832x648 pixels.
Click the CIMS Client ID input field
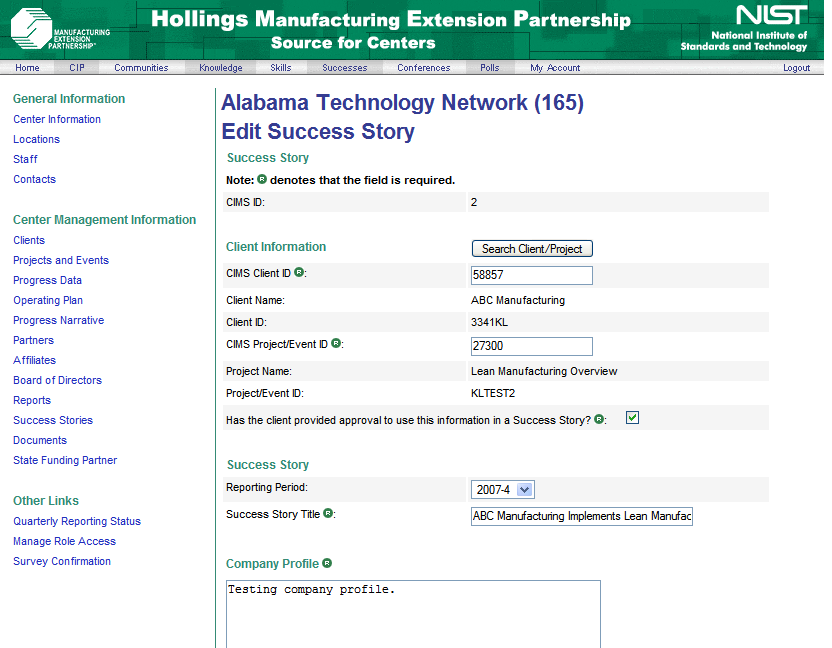[531, 275]
